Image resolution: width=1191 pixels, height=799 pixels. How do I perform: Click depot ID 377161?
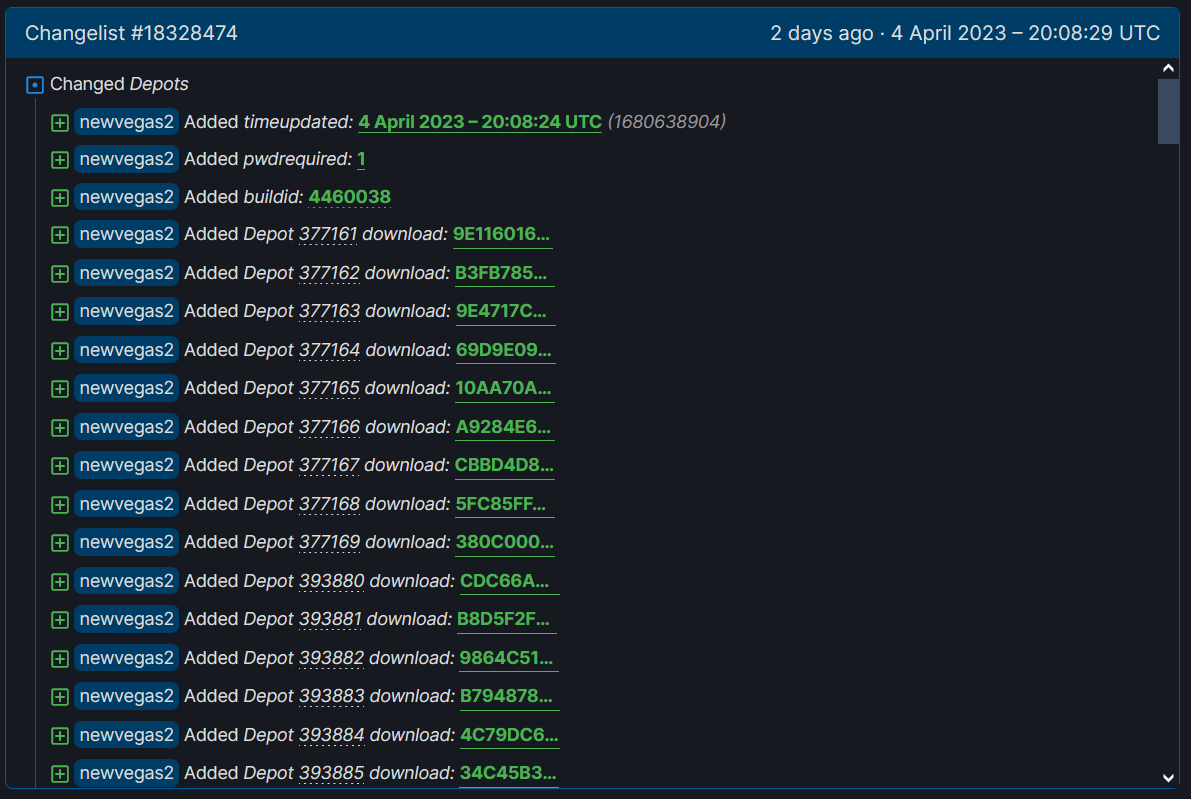(x=328, y=234)
